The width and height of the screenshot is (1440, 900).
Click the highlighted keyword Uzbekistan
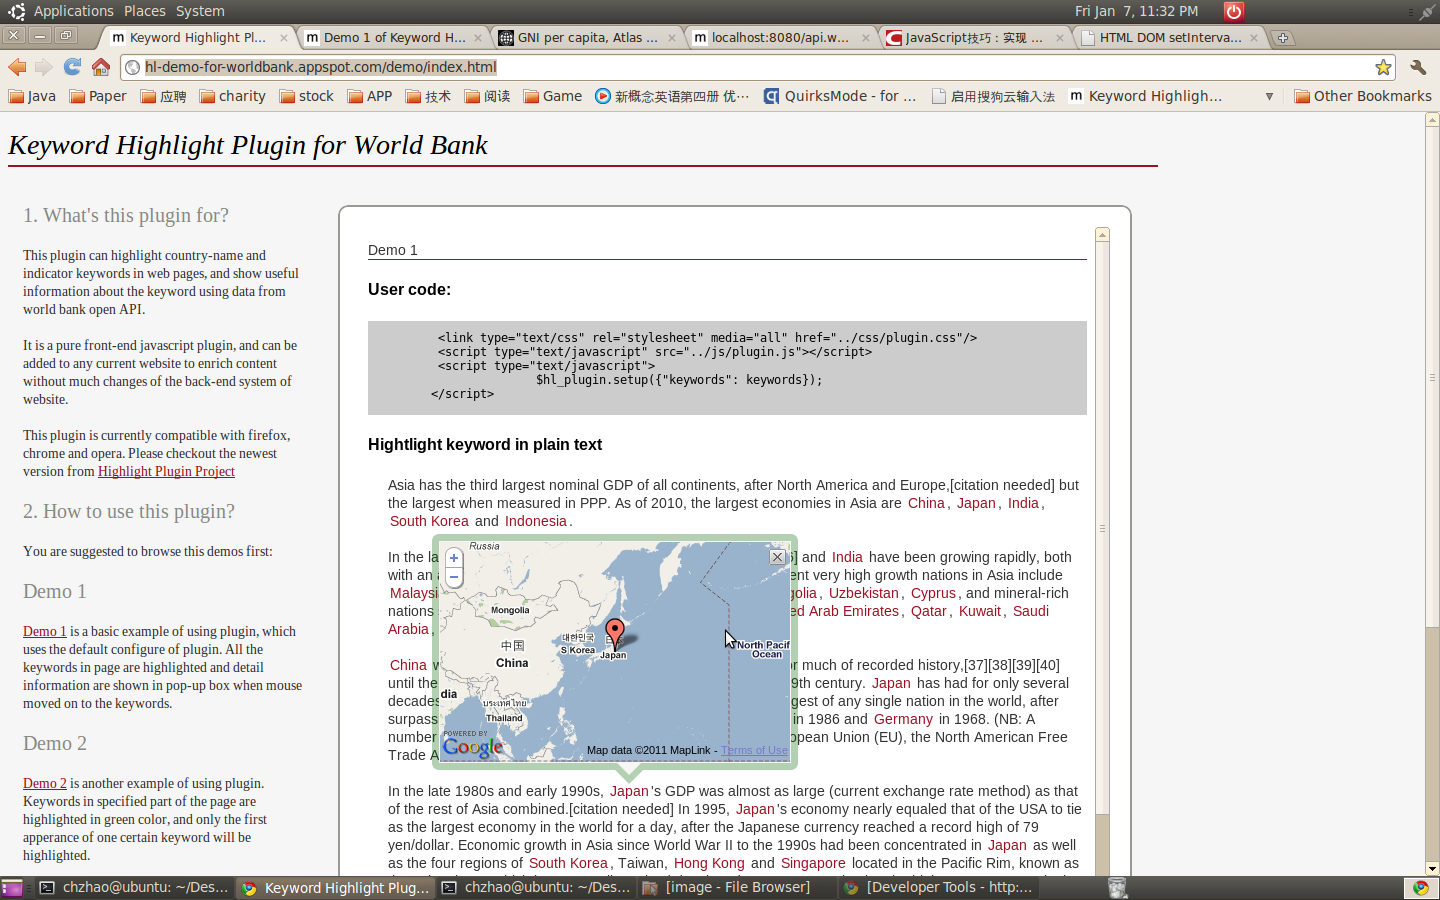864,593
